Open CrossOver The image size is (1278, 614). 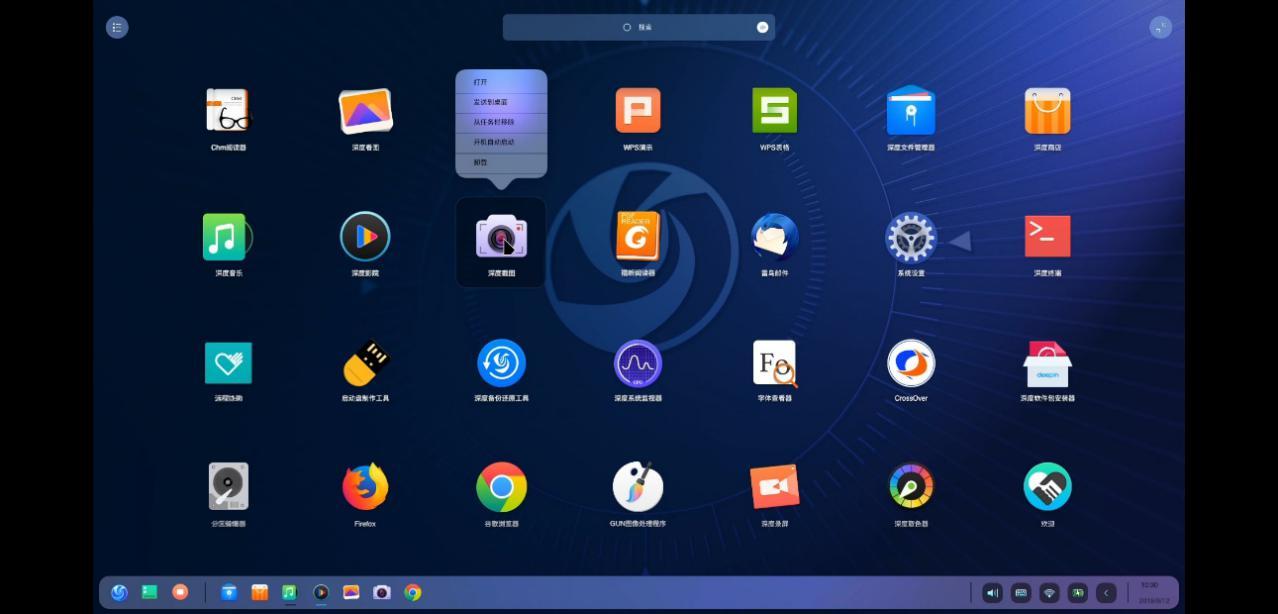[911, 363]
